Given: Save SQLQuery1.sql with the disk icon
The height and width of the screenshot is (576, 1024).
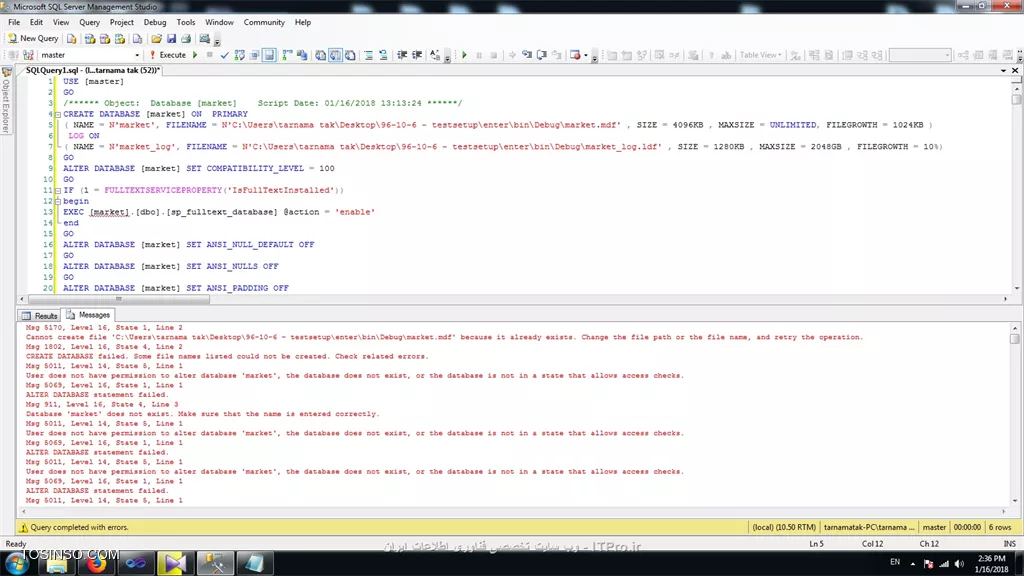Looking at the screenshot, I should pyautogui.click(x=172, y=39).
